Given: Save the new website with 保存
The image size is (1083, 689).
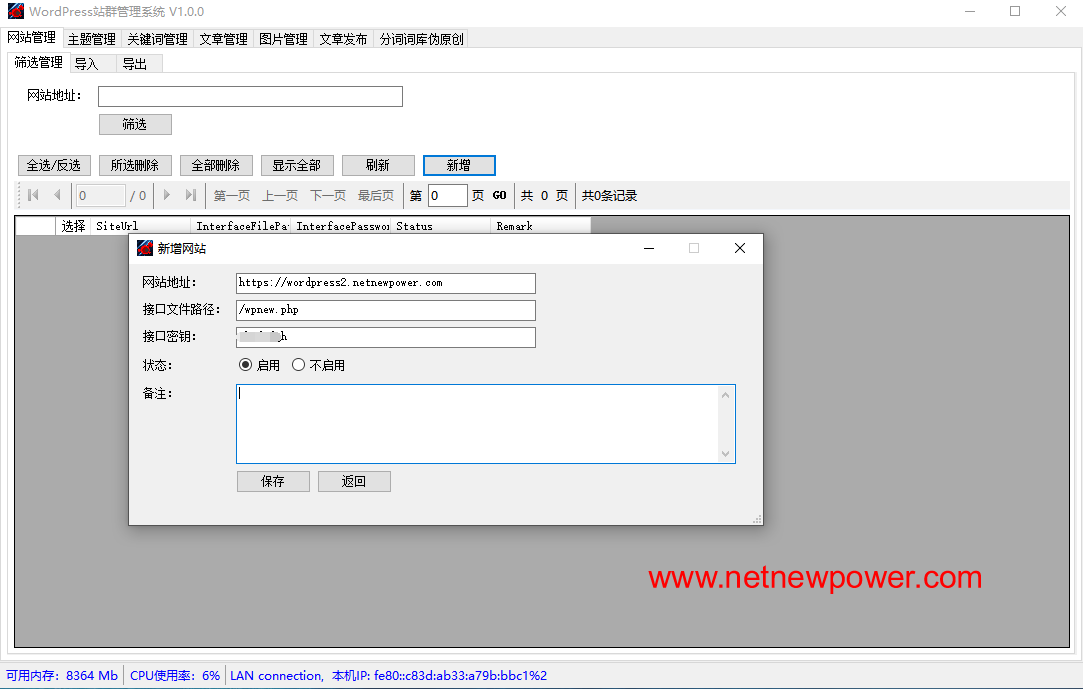Looking at the screenshot, I should 273,481.
